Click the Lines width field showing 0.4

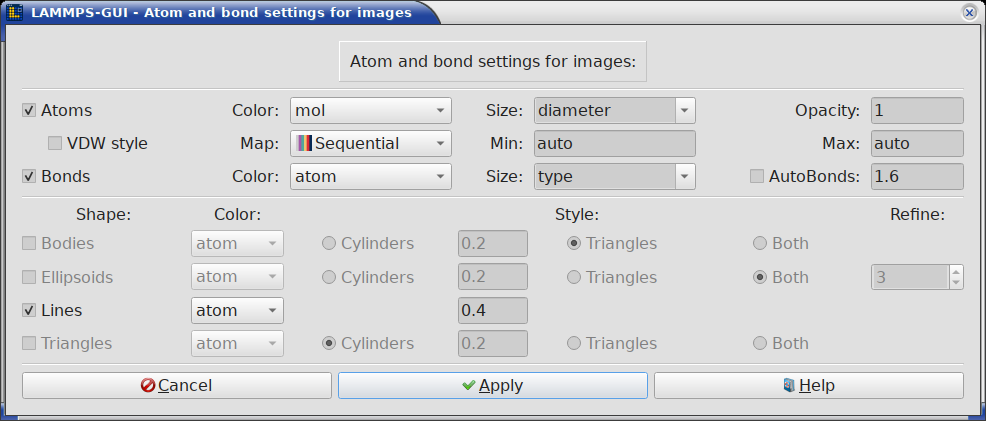point(492,311)
